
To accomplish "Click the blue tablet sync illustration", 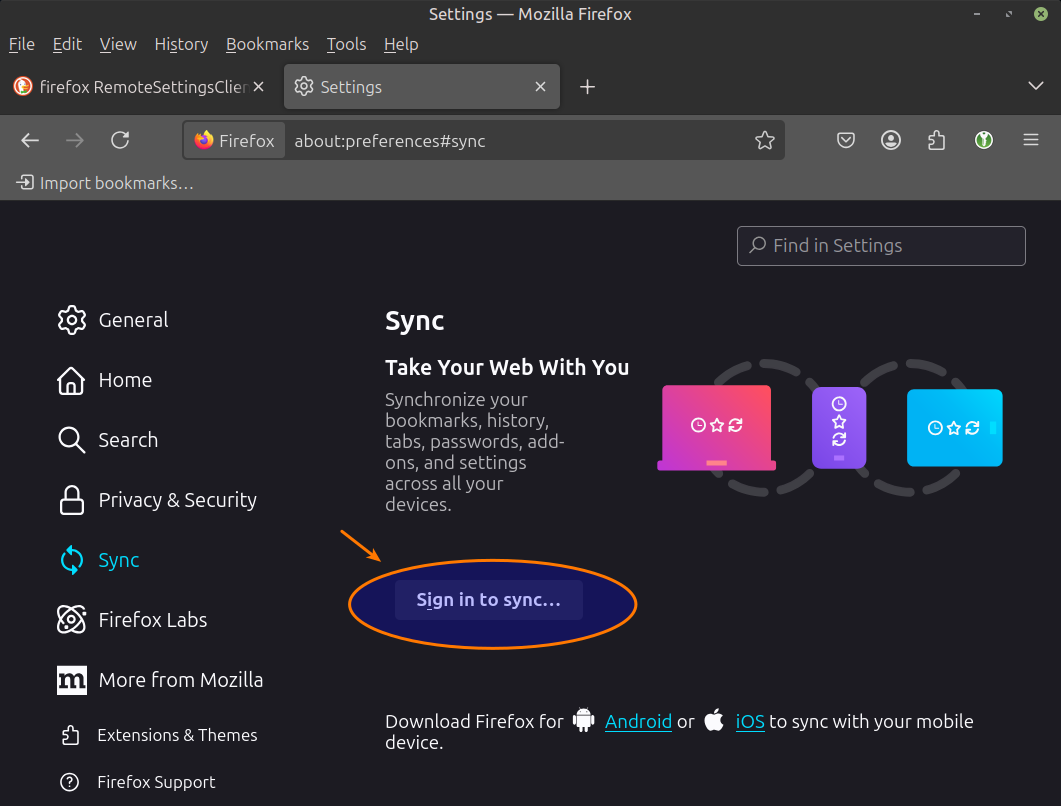I will click(955, 428).
